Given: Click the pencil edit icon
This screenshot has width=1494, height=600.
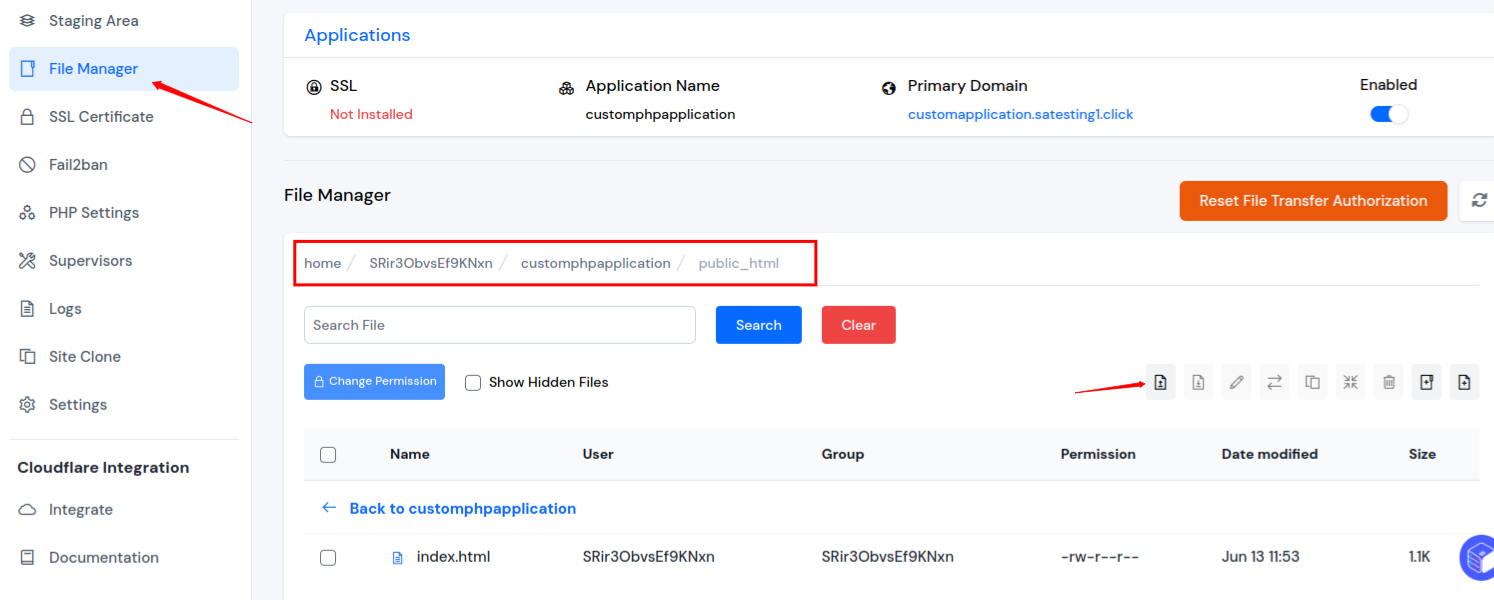Looking at the screenshot, I should [x=1236, y=382].
